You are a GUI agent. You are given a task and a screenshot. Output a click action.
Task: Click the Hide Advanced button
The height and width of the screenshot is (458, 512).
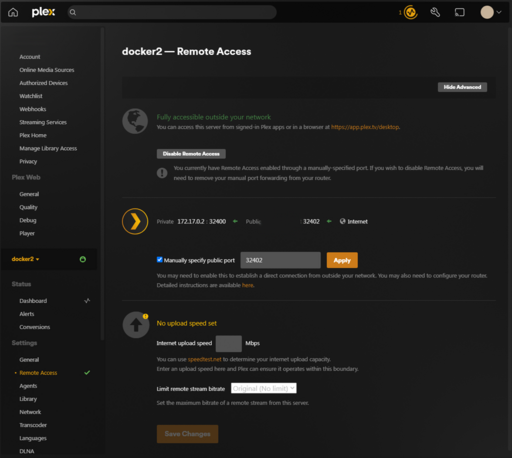tap(462, 87)
